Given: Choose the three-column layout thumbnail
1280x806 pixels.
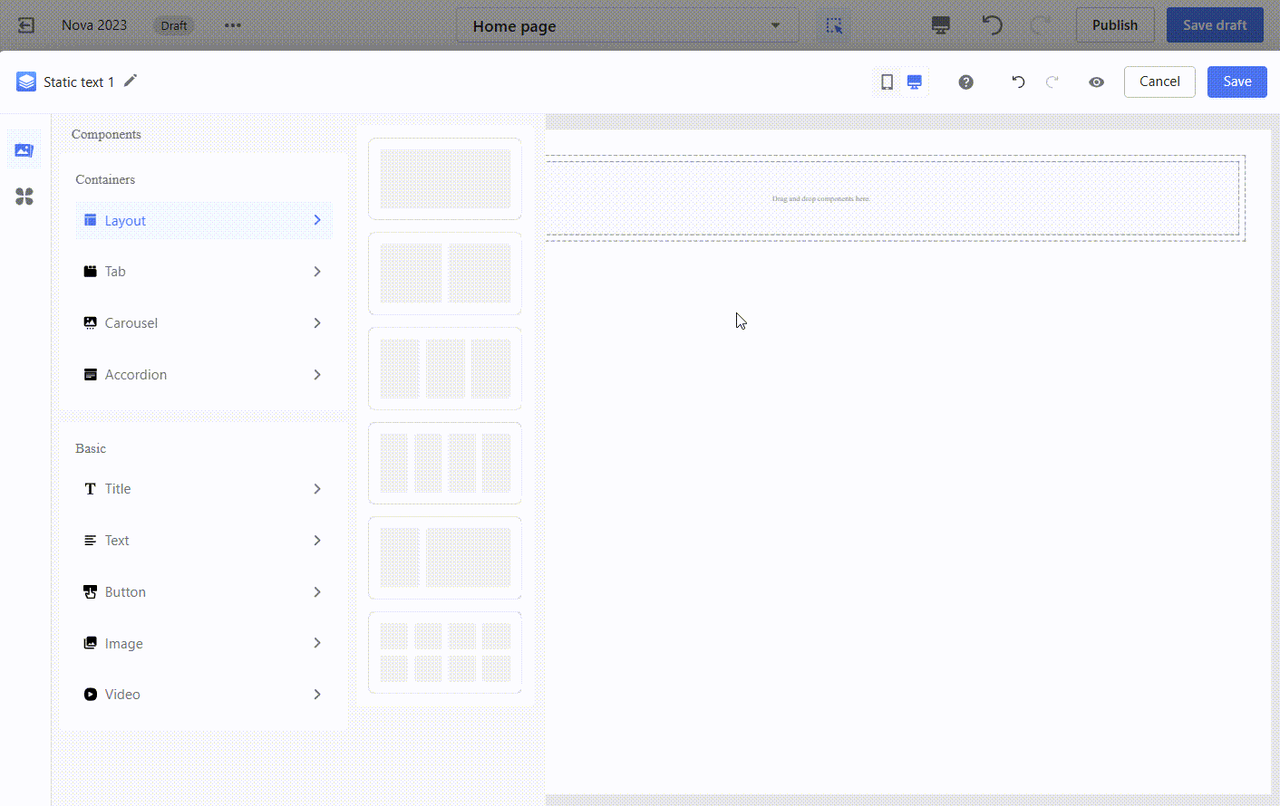Looking at the screenshot, I should click(x=445, y=368).
